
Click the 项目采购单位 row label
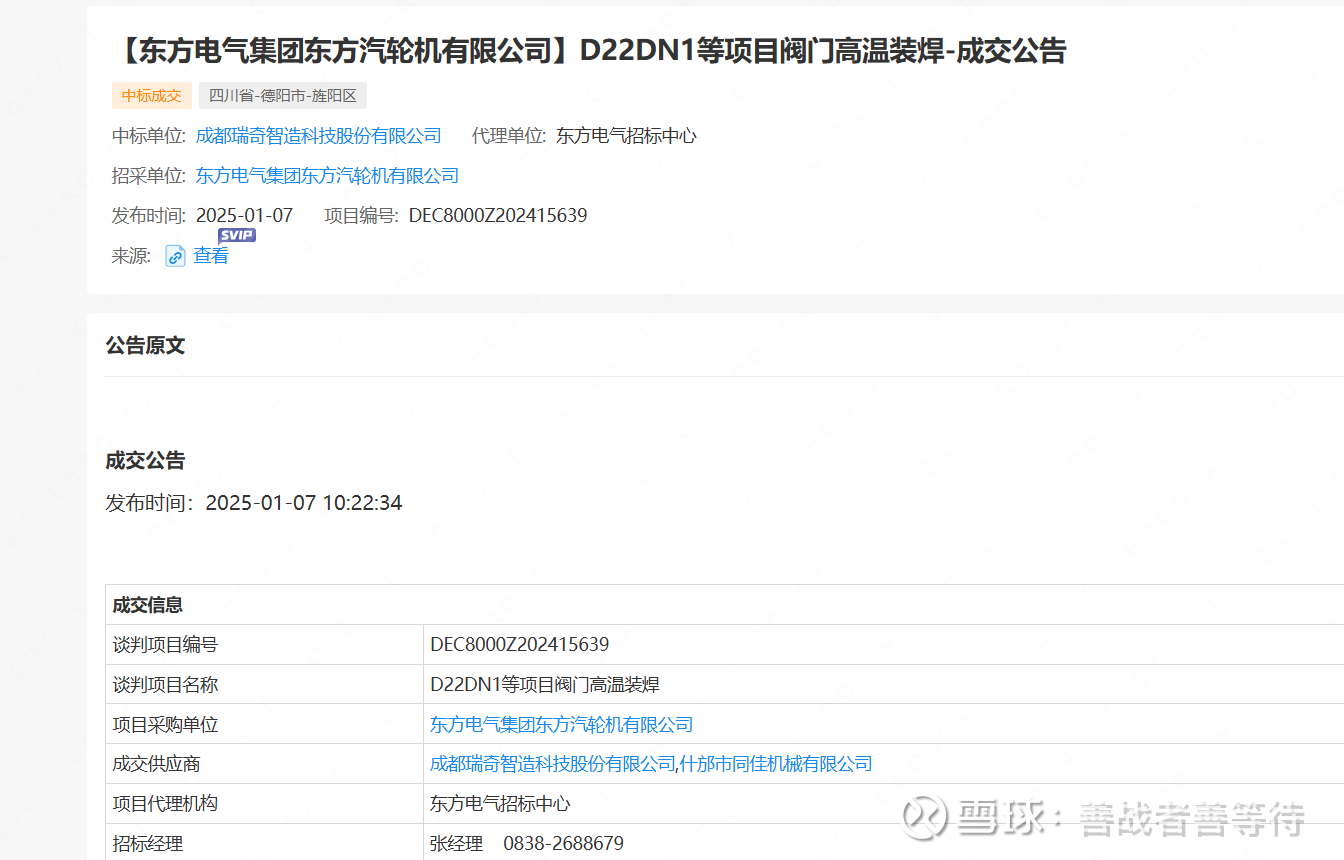(165, 724)
